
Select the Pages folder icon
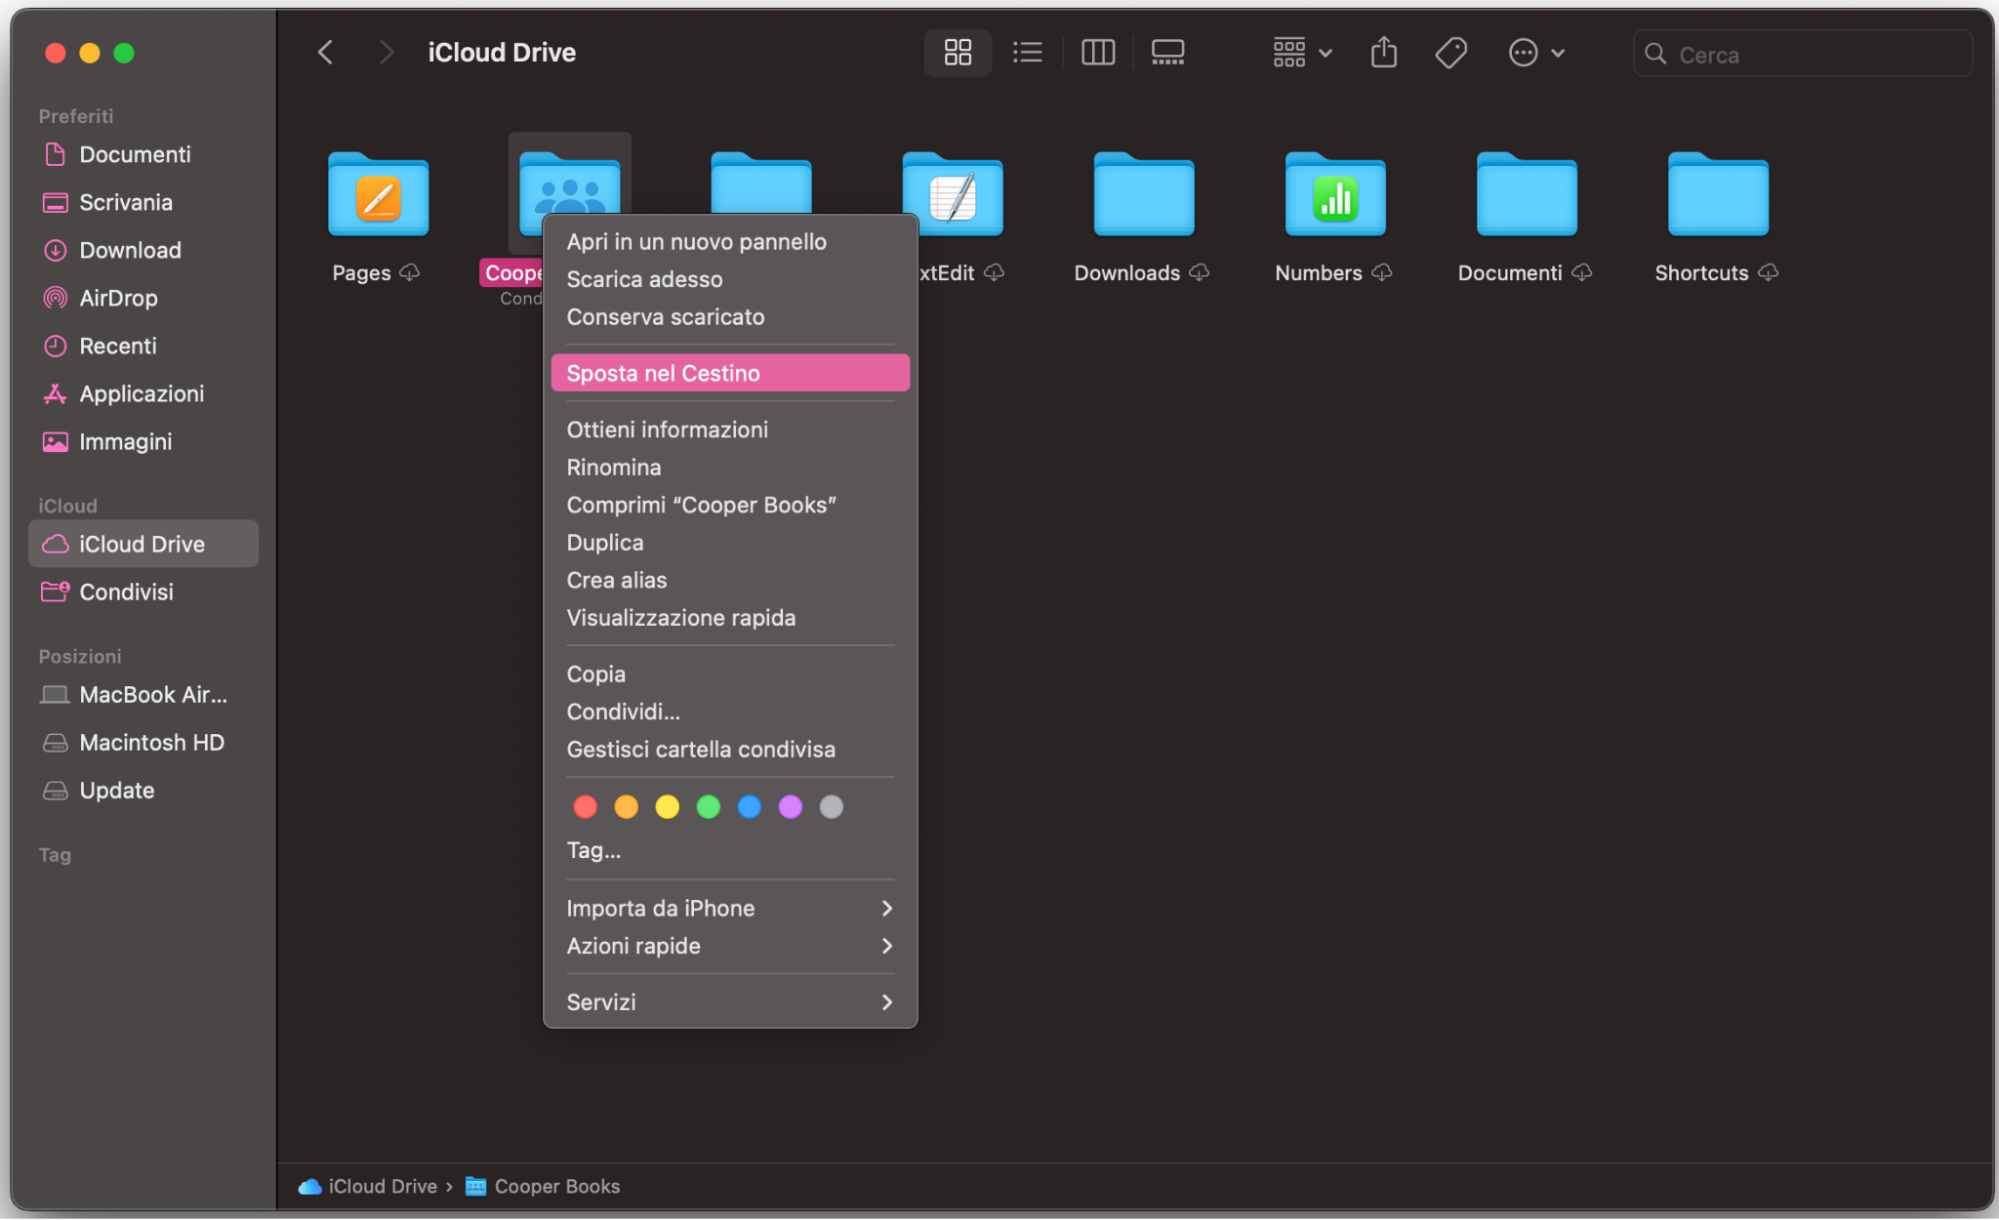[x=378, y=194]
